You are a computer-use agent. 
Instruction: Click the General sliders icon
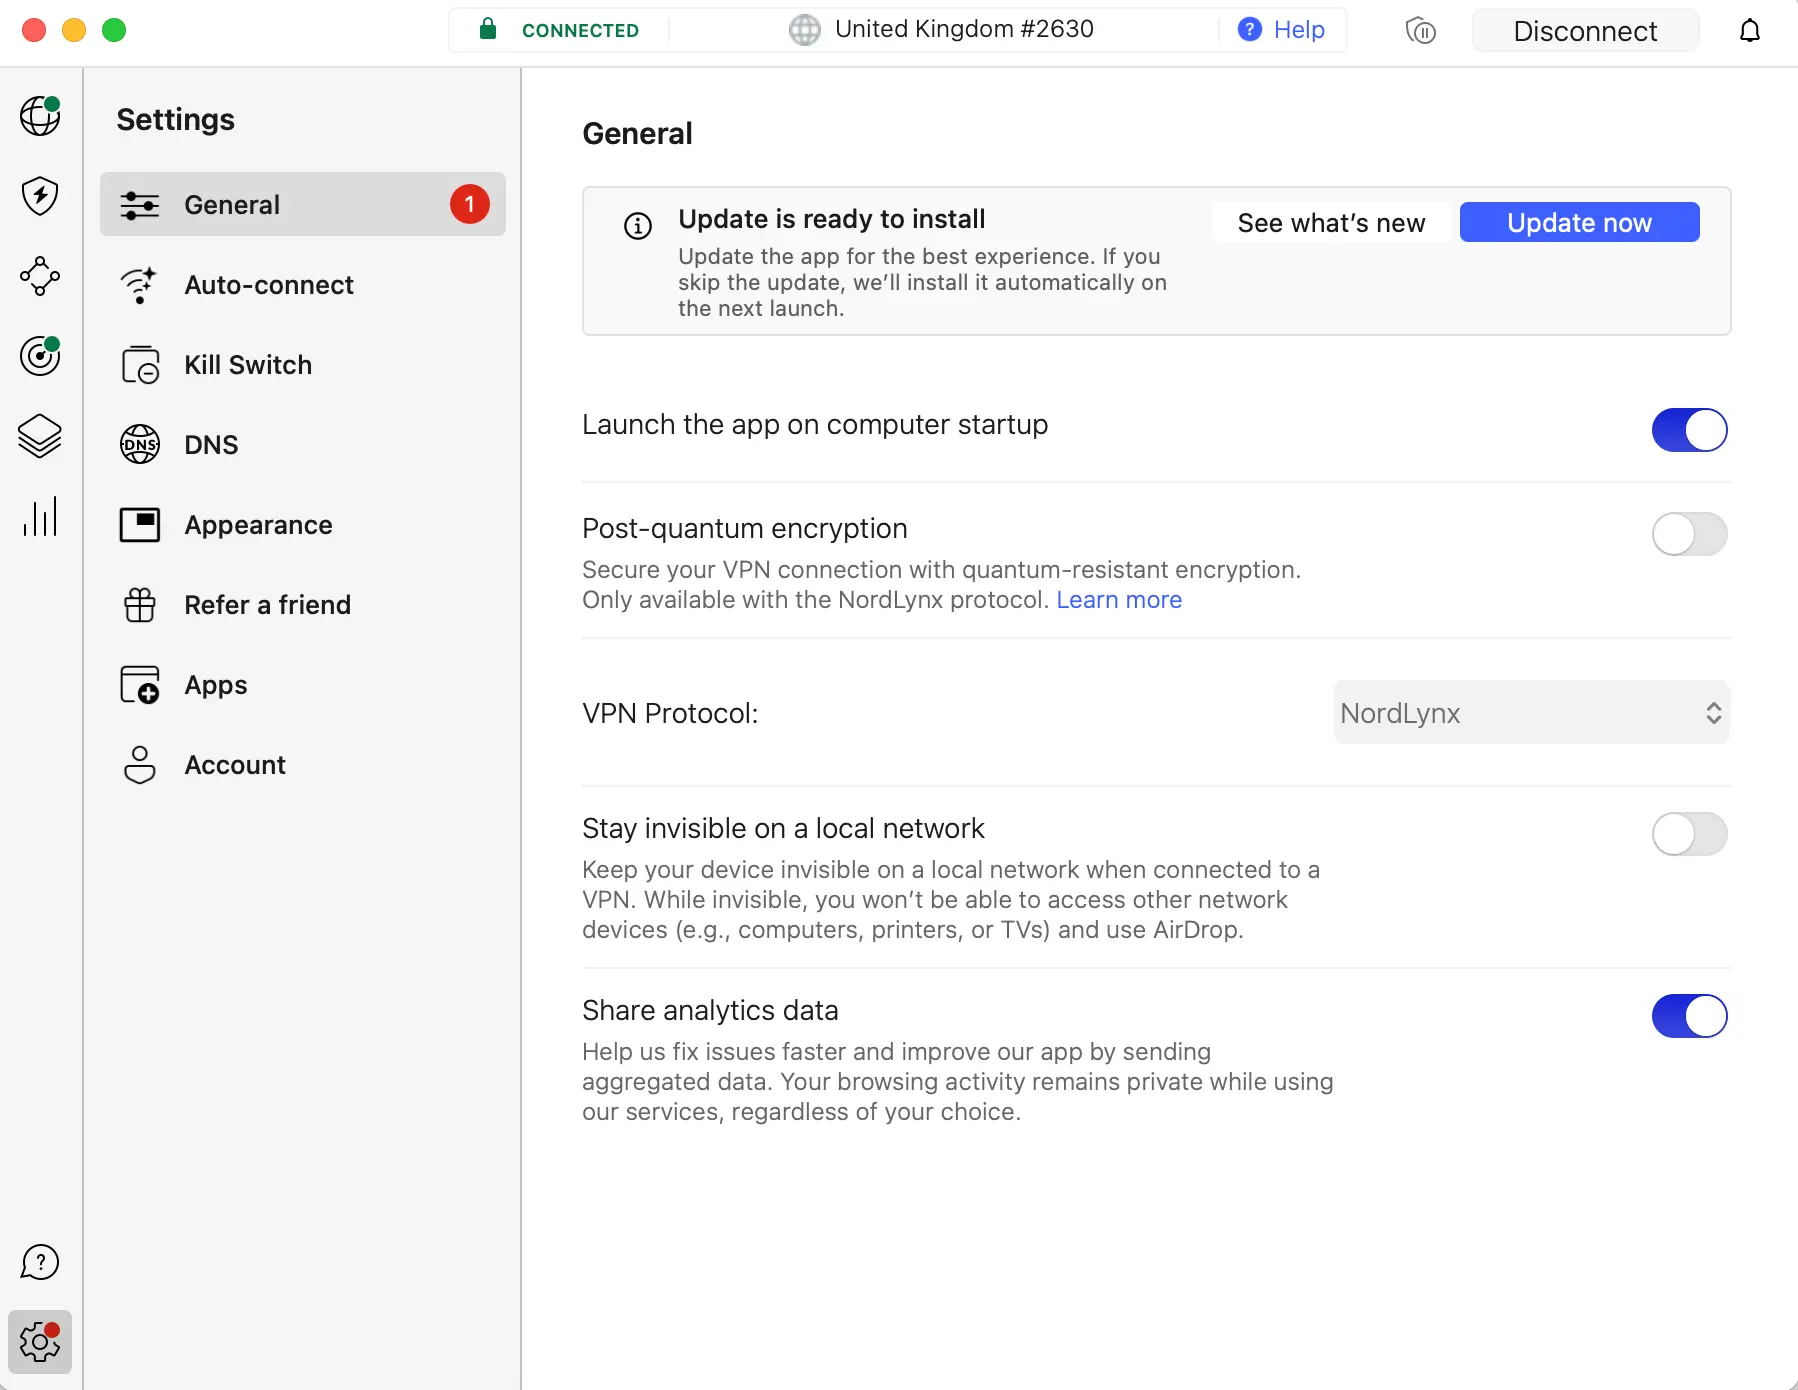140,205
